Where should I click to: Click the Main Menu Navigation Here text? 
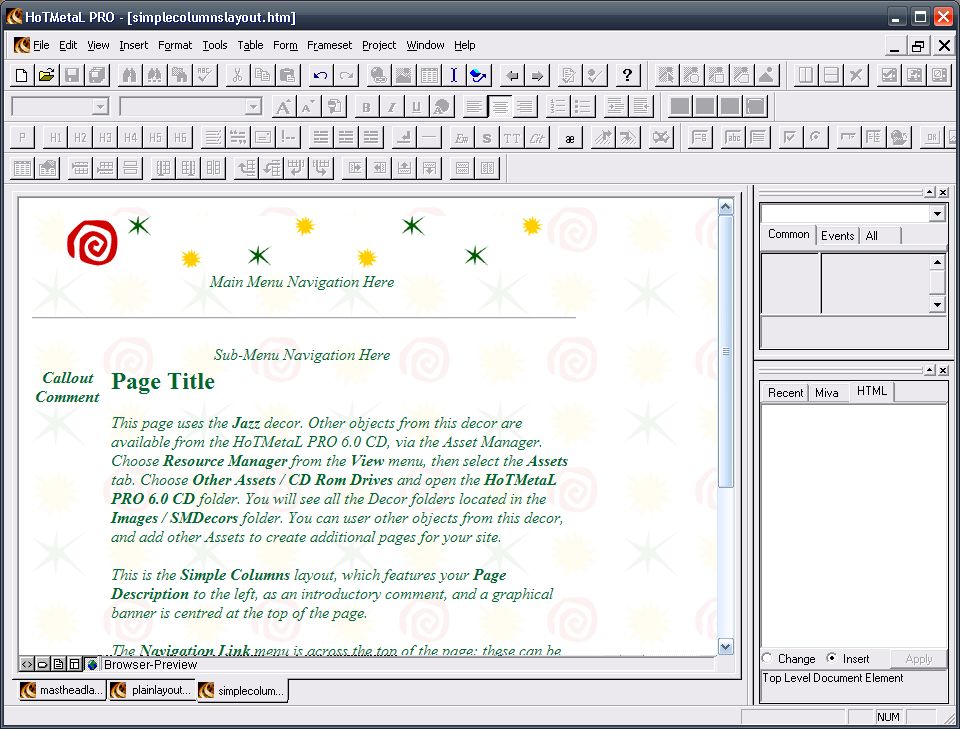301,282
